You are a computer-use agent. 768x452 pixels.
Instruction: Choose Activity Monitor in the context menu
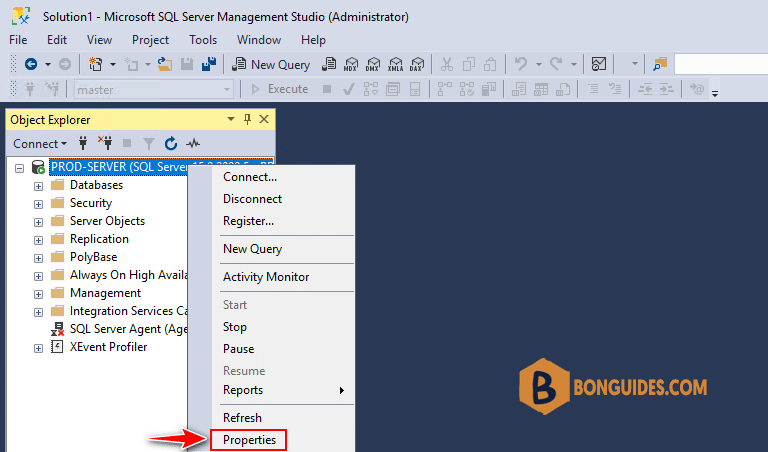coord(266,277)
